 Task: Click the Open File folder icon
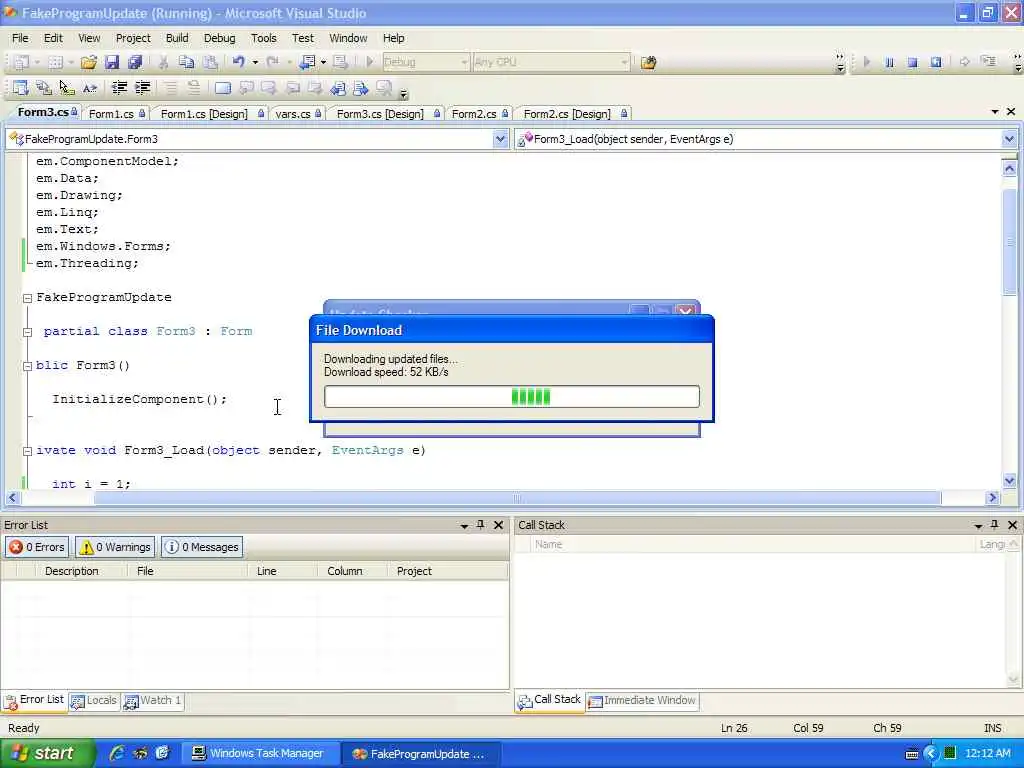coord(89,62)
